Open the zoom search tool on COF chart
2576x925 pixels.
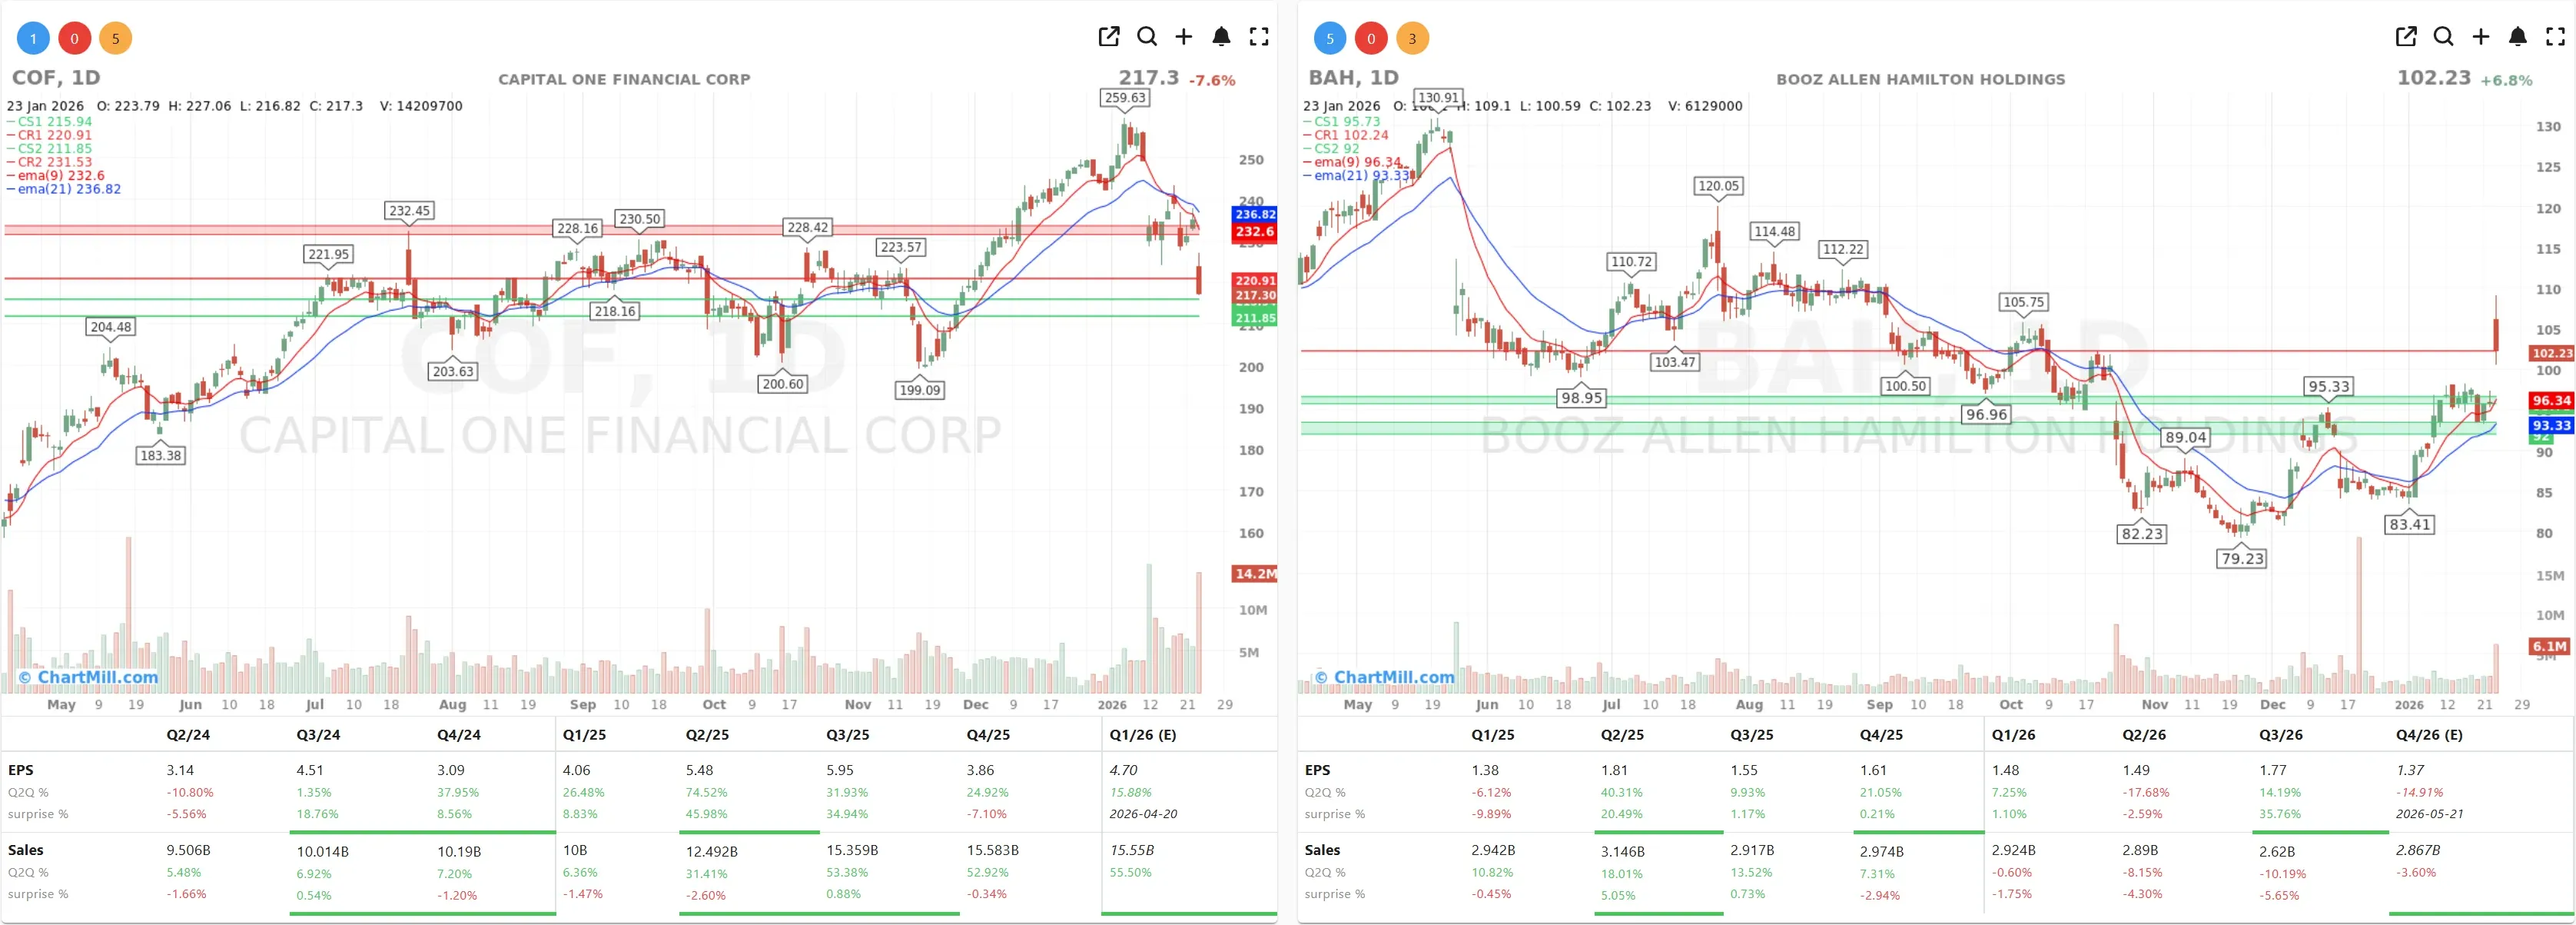pyautogui.click(x=1147, y=37)
